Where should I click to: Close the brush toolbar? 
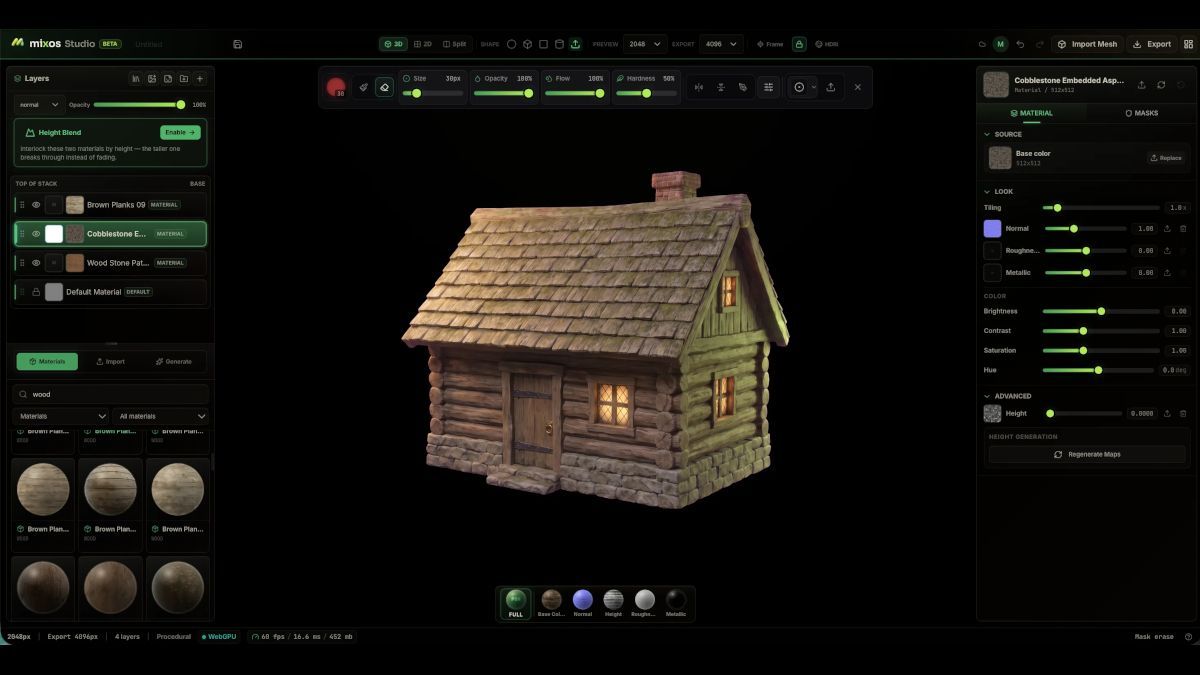[x=857, y=87]
